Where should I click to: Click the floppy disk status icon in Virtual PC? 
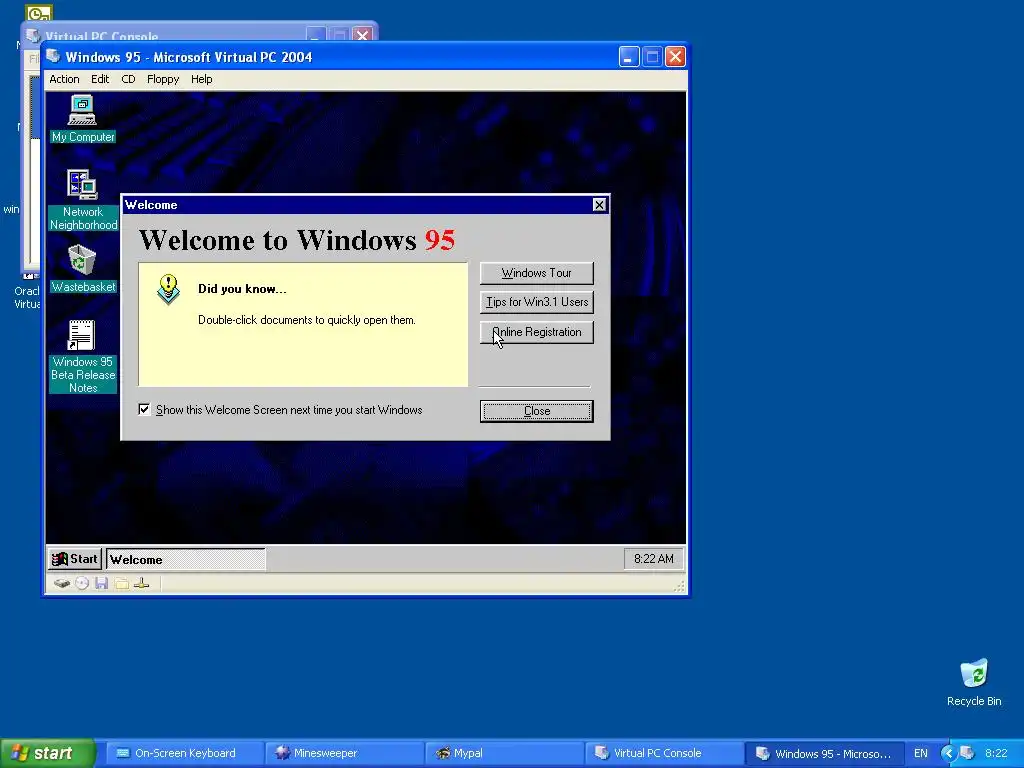tap(101, 583)
